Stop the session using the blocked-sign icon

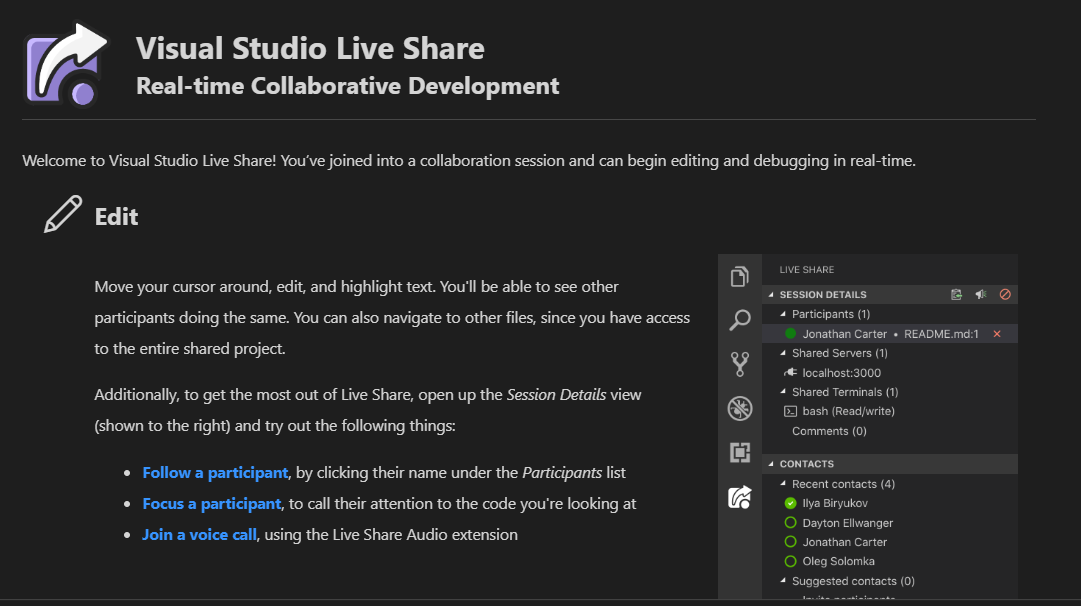pos(1003,293)
